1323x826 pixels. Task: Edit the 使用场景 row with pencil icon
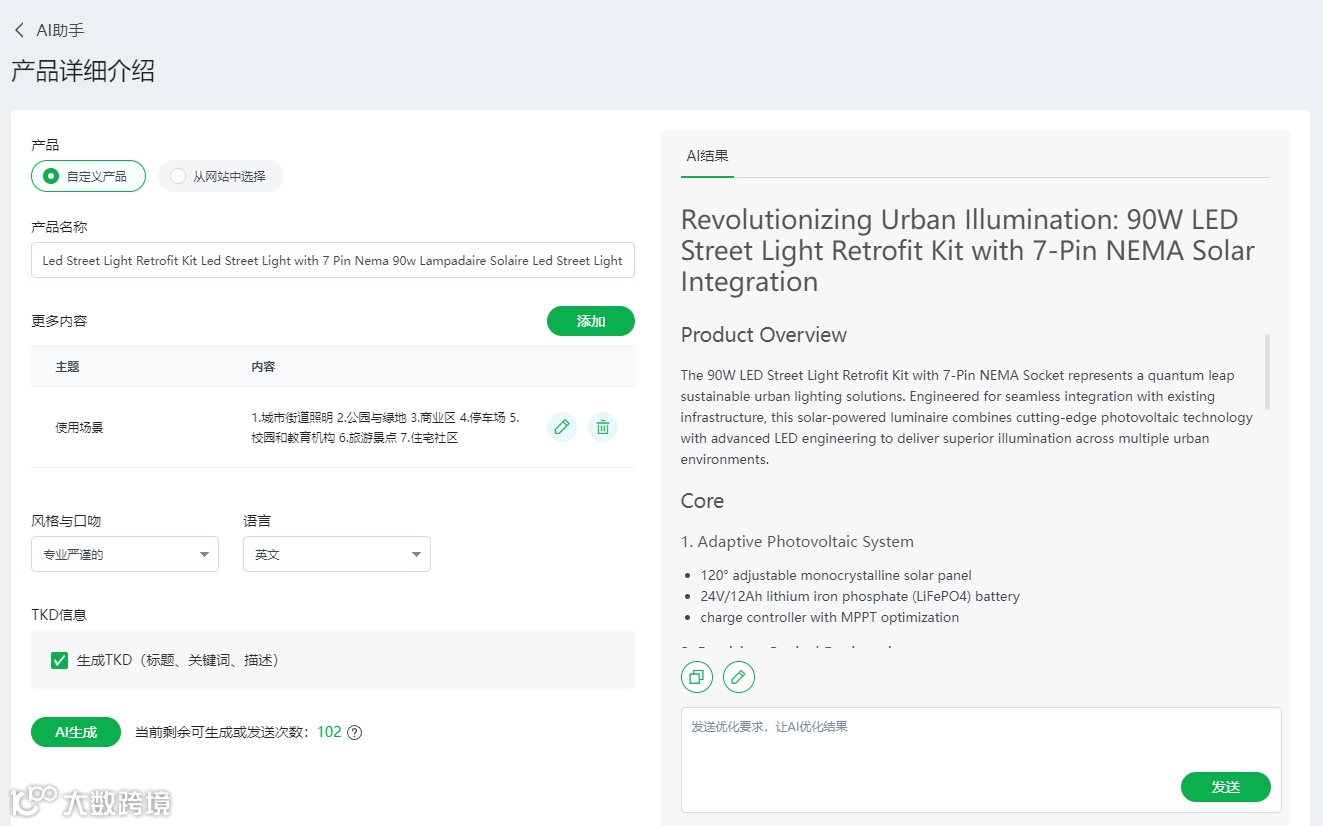click(562, 427)
